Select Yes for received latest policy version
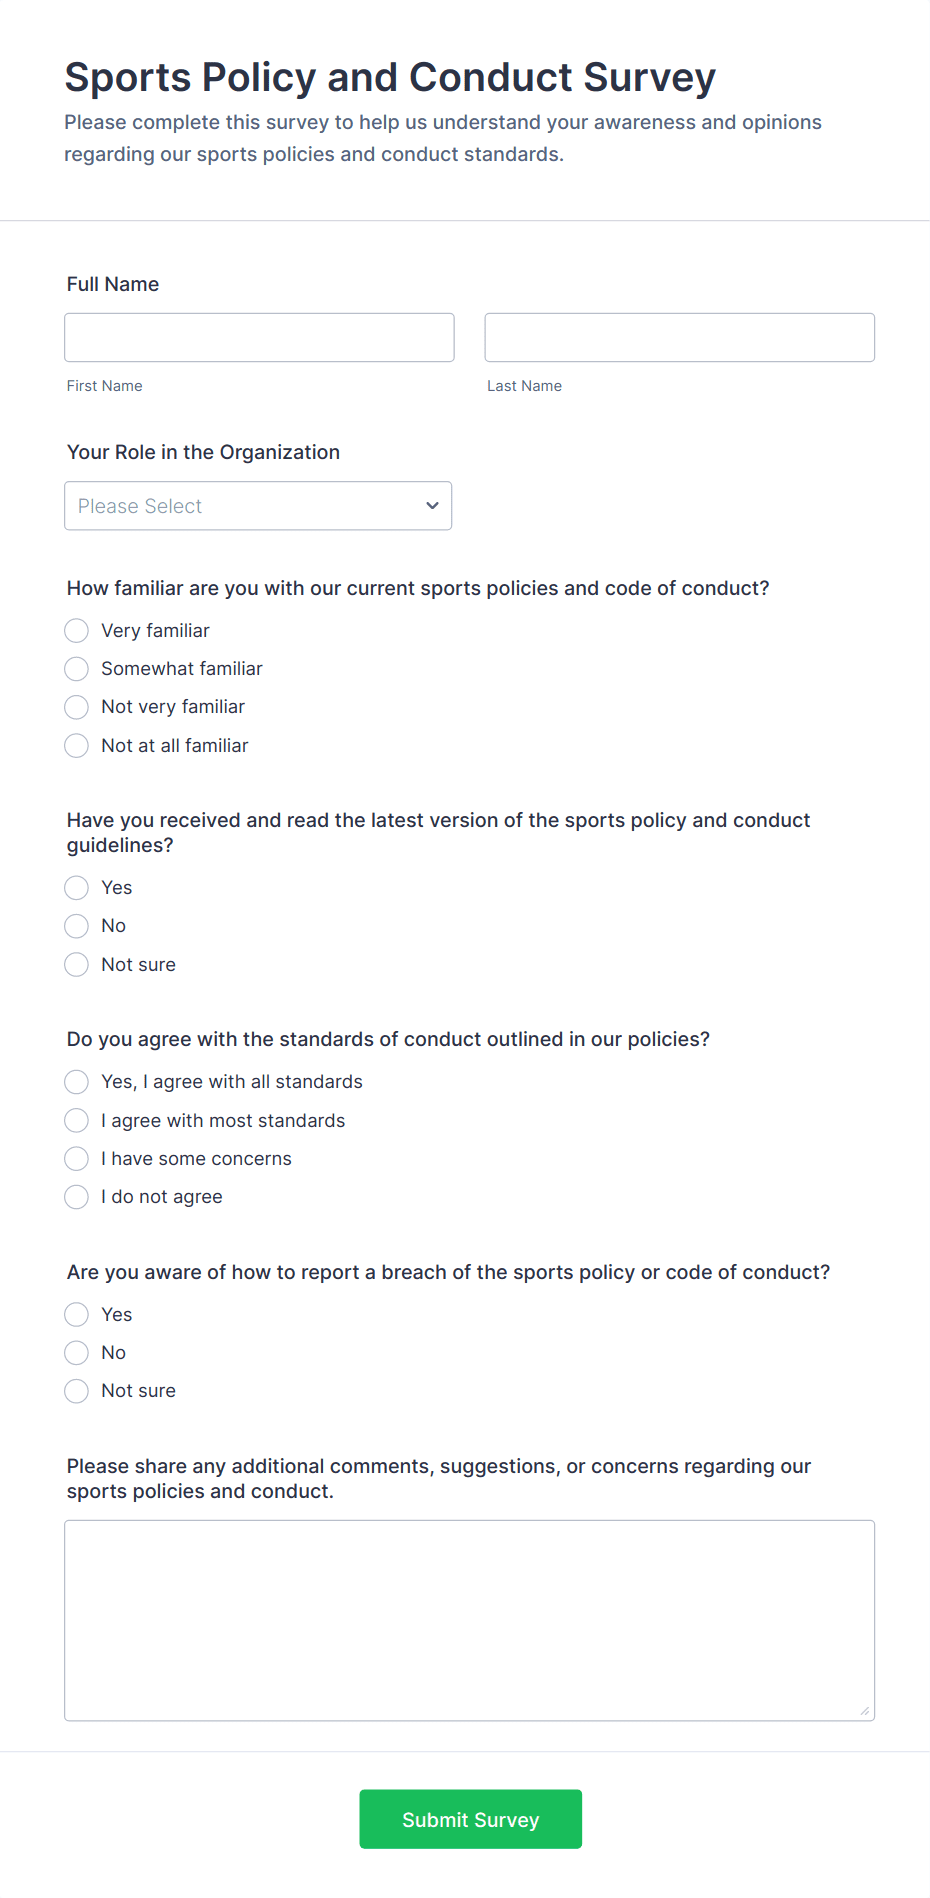The image size is (930, 1898). 77,888
